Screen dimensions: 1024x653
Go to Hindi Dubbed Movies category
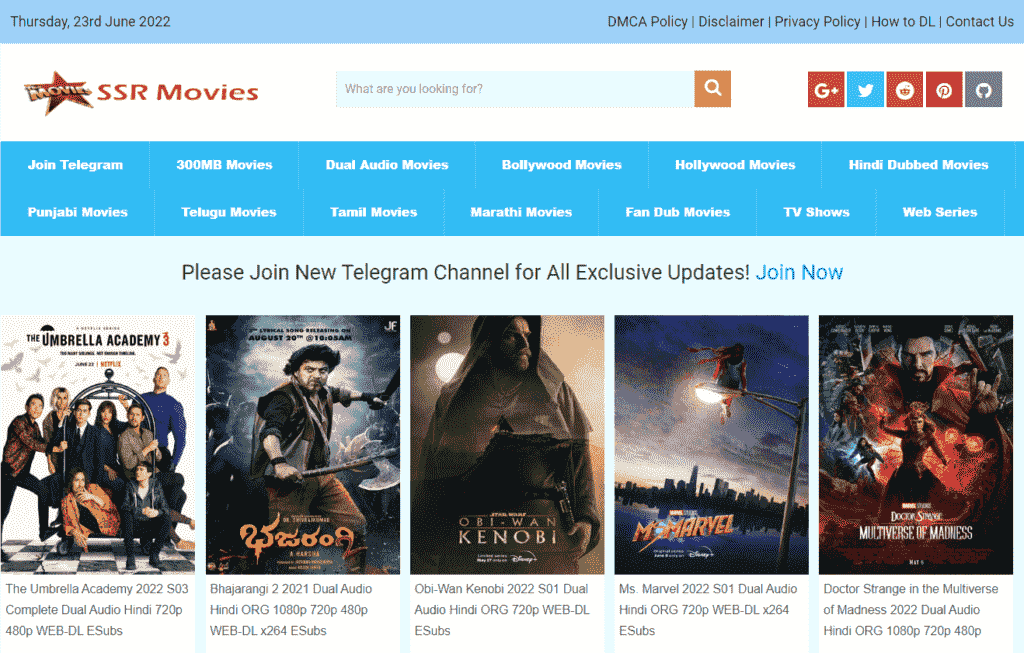(x=918, y=165)
